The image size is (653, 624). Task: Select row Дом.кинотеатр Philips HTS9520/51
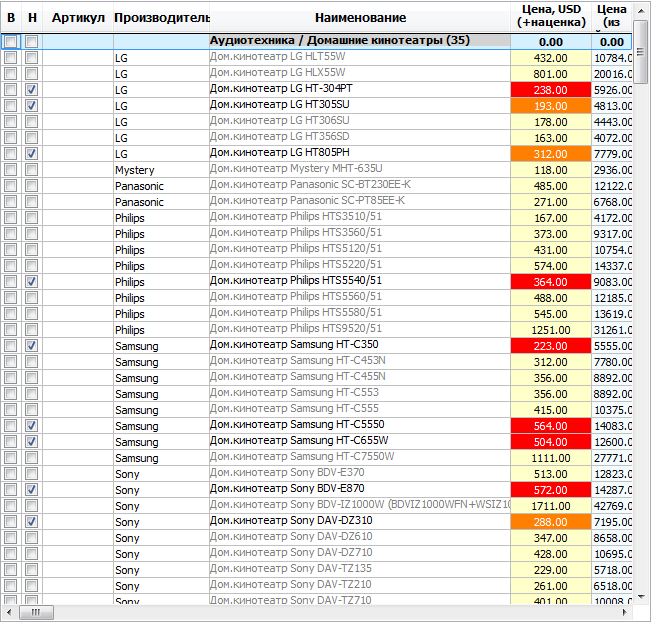point(317,329)
